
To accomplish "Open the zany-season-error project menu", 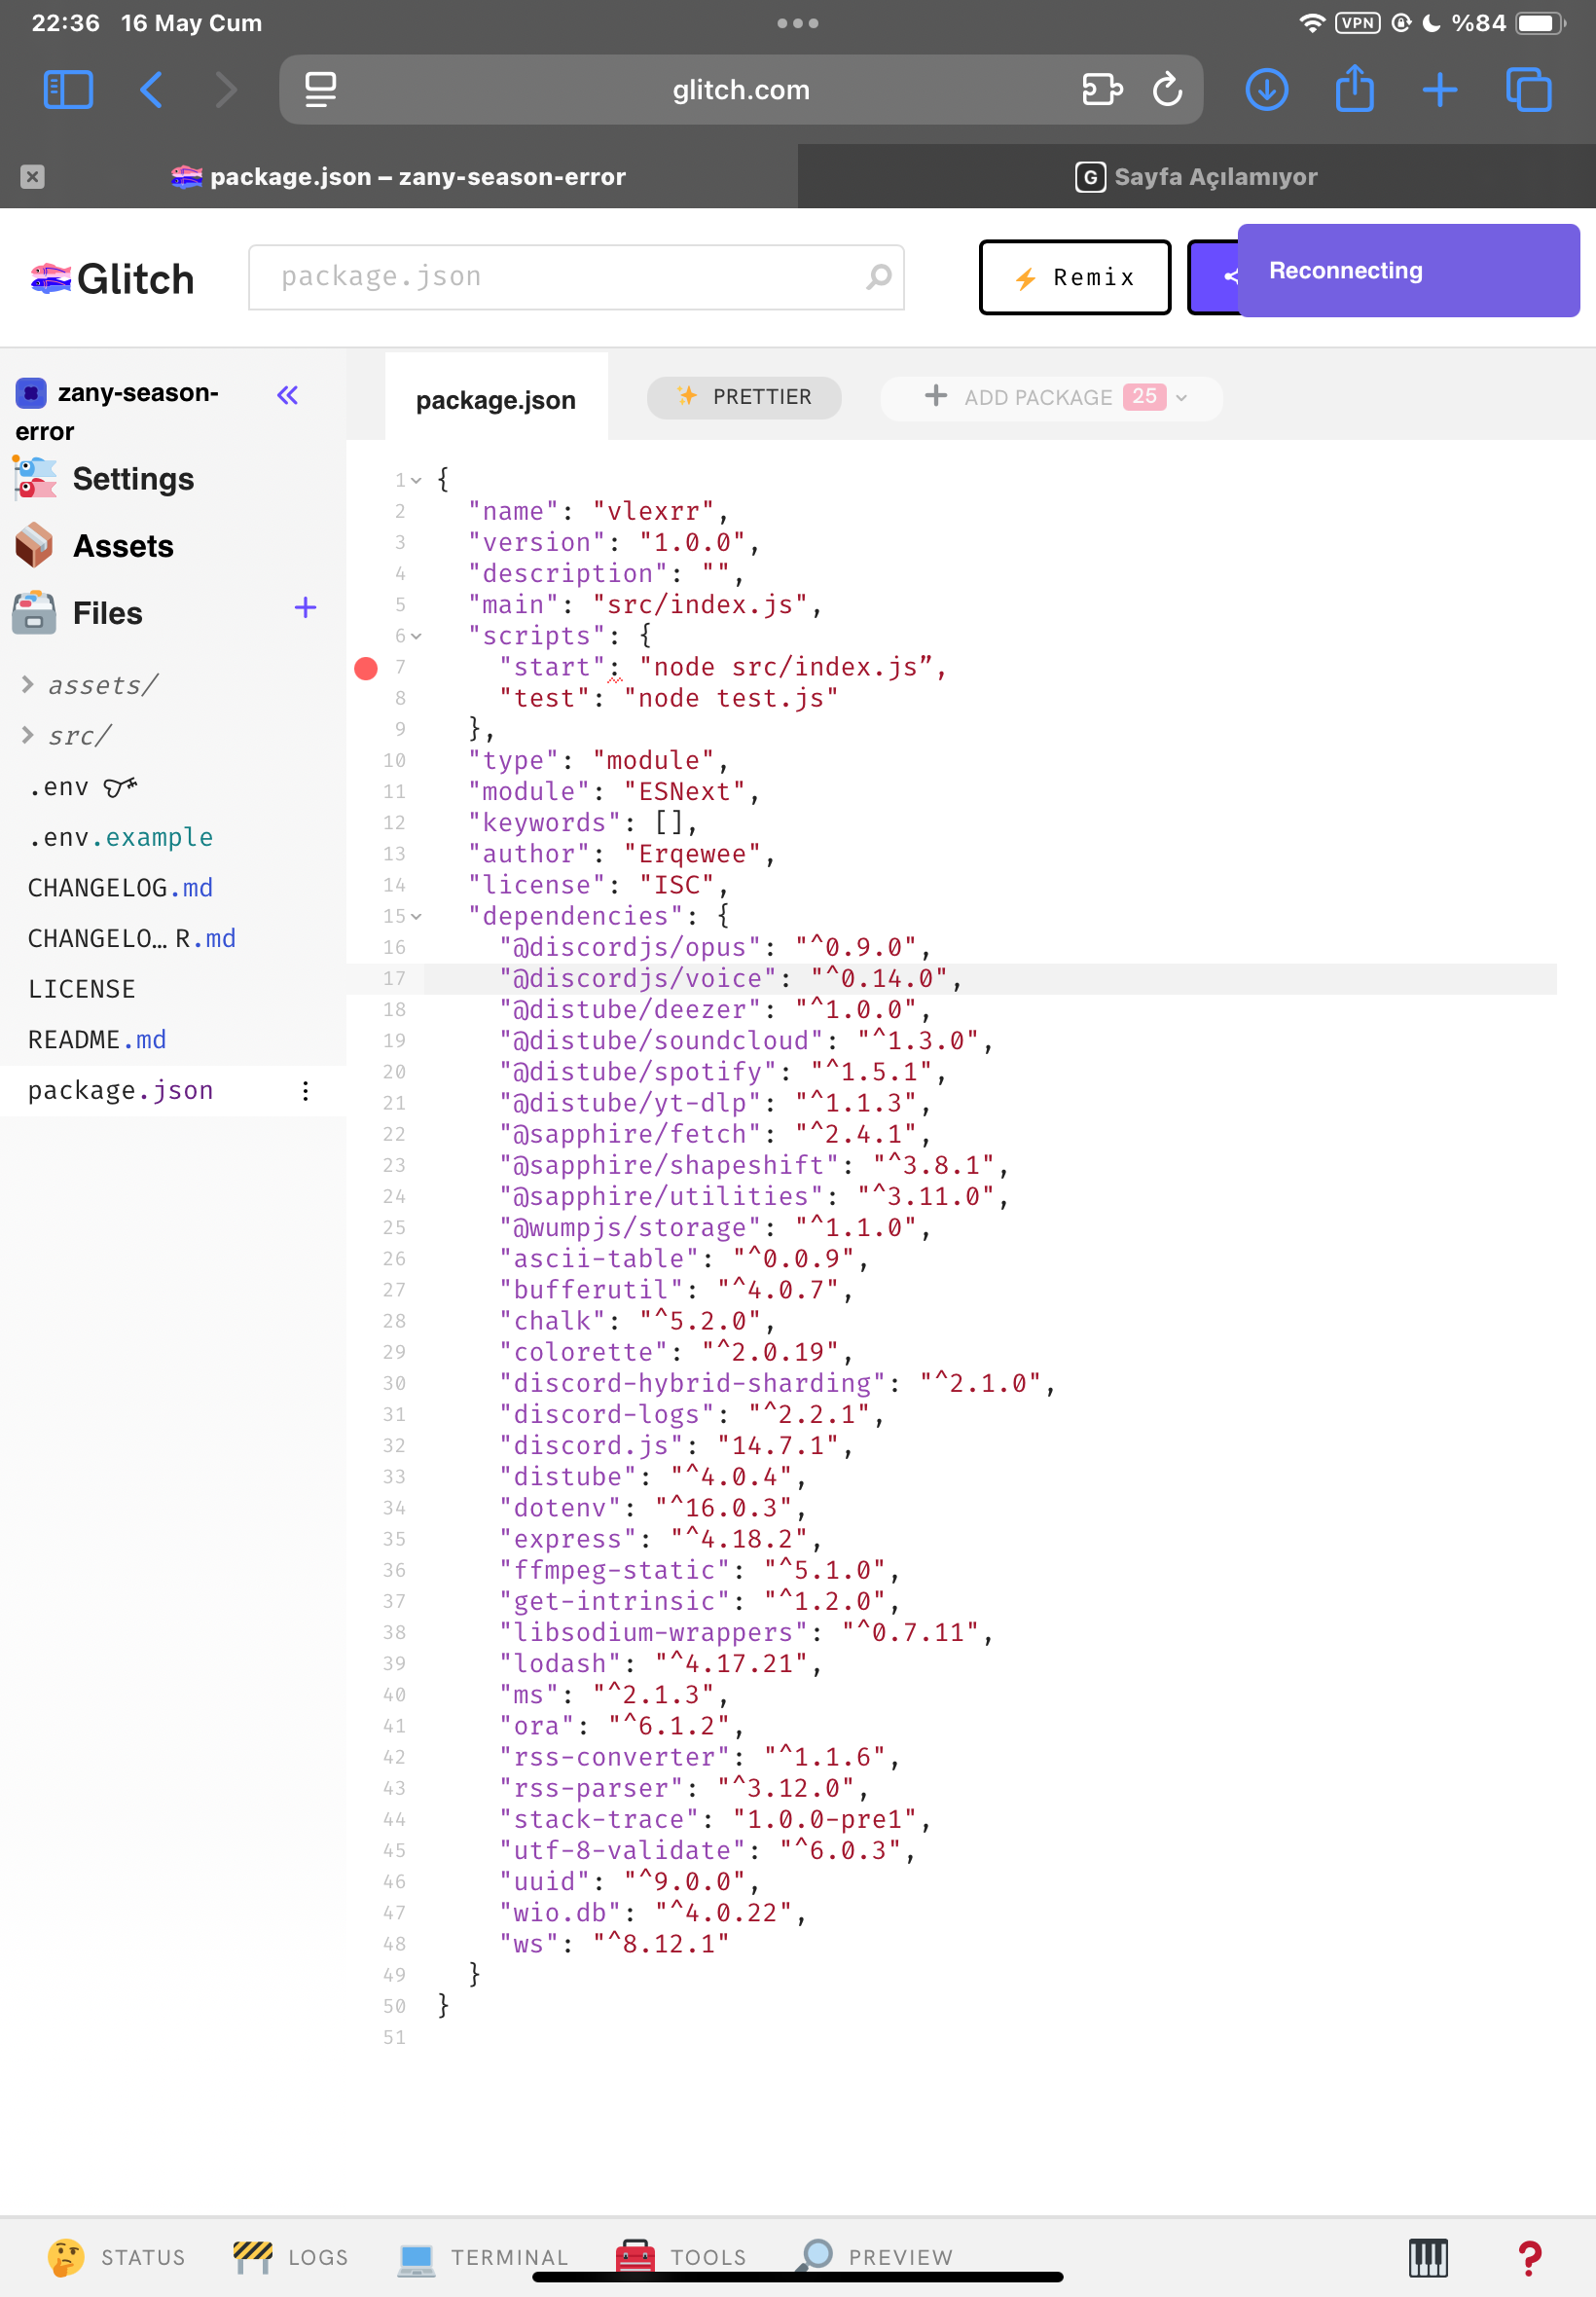I will [x=118, y=411].
